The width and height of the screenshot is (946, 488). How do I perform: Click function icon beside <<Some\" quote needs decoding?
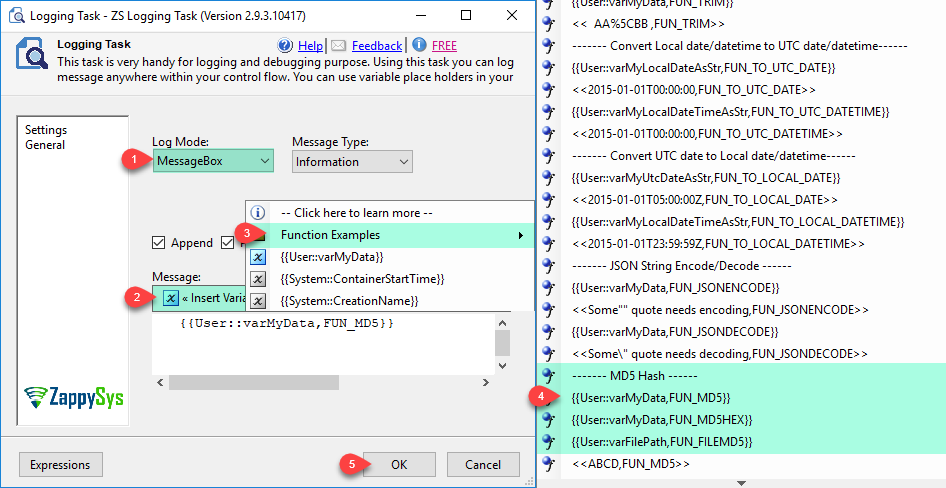point(548,353)
